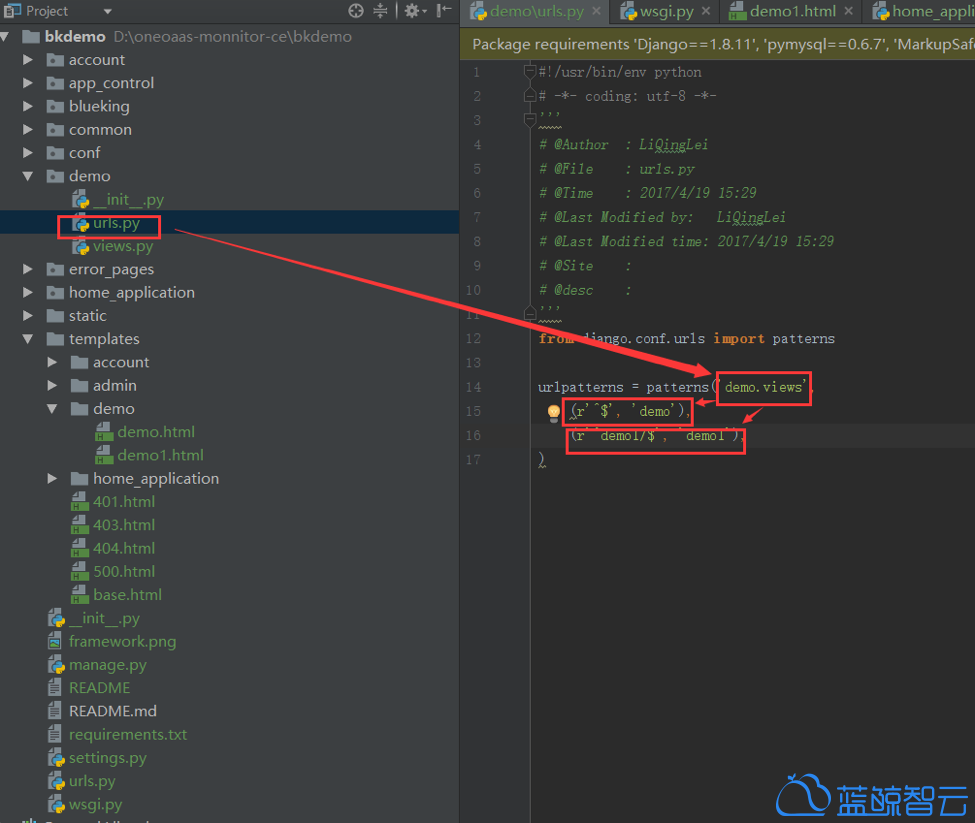This screenshot has height=823, width=975.
Task: Expand the common folder
Action: pos(27,129)
